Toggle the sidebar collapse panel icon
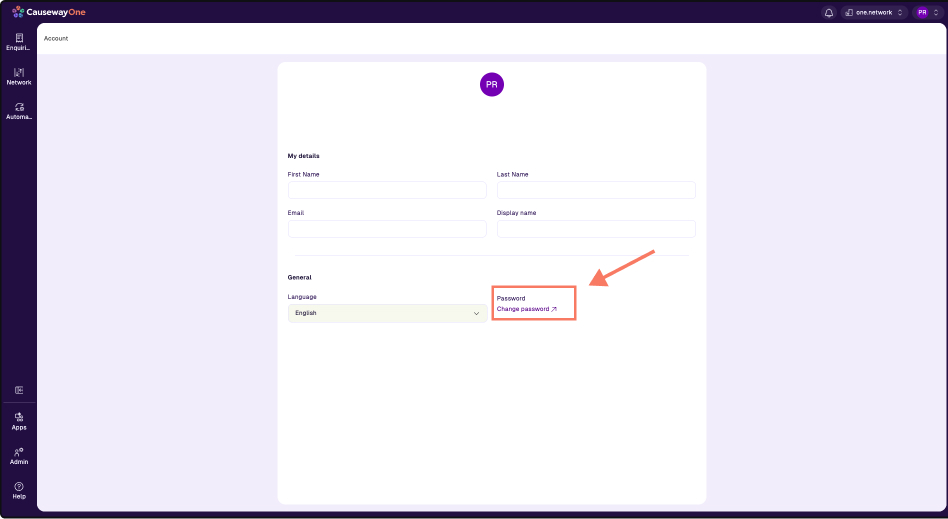The image size is (948, 519). click(19, 390)
